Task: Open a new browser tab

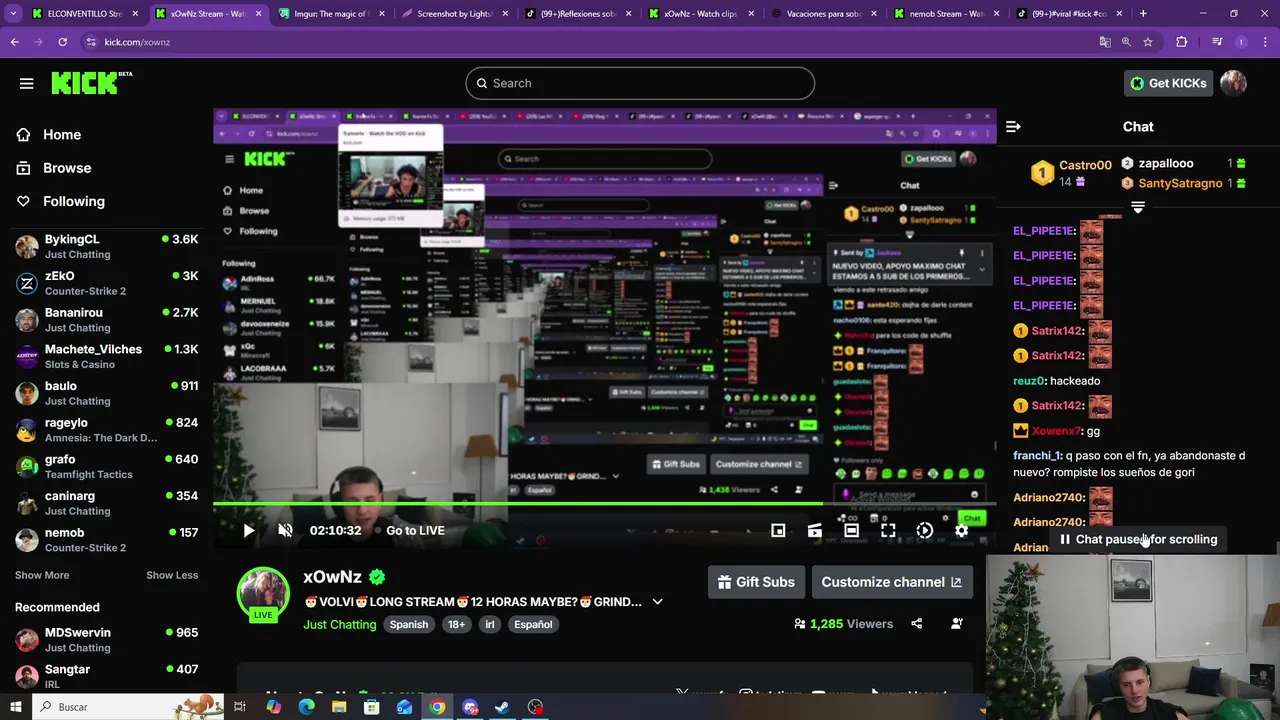Action: pos(1143,14)
